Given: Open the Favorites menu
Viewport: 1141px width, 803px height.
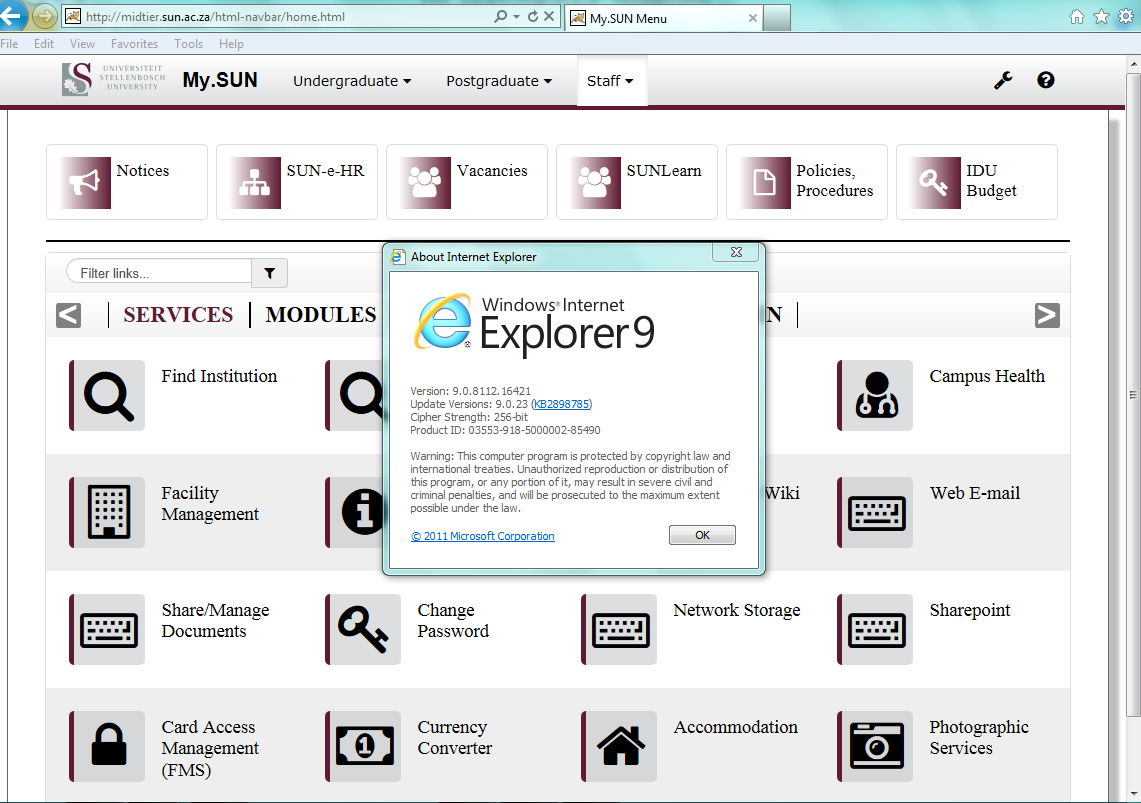Looking at the screenshot, I should (x=135, y=44).
